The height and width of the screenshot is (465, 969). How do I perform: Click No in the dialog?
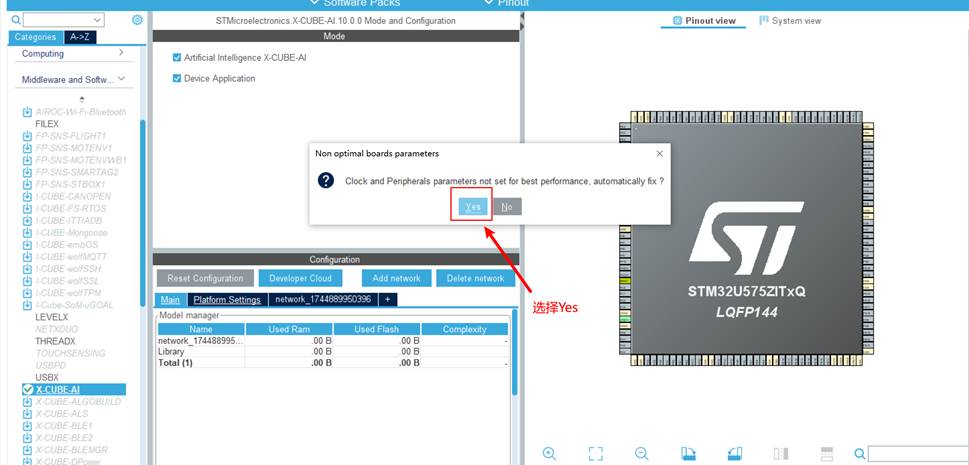pos(507,207)
